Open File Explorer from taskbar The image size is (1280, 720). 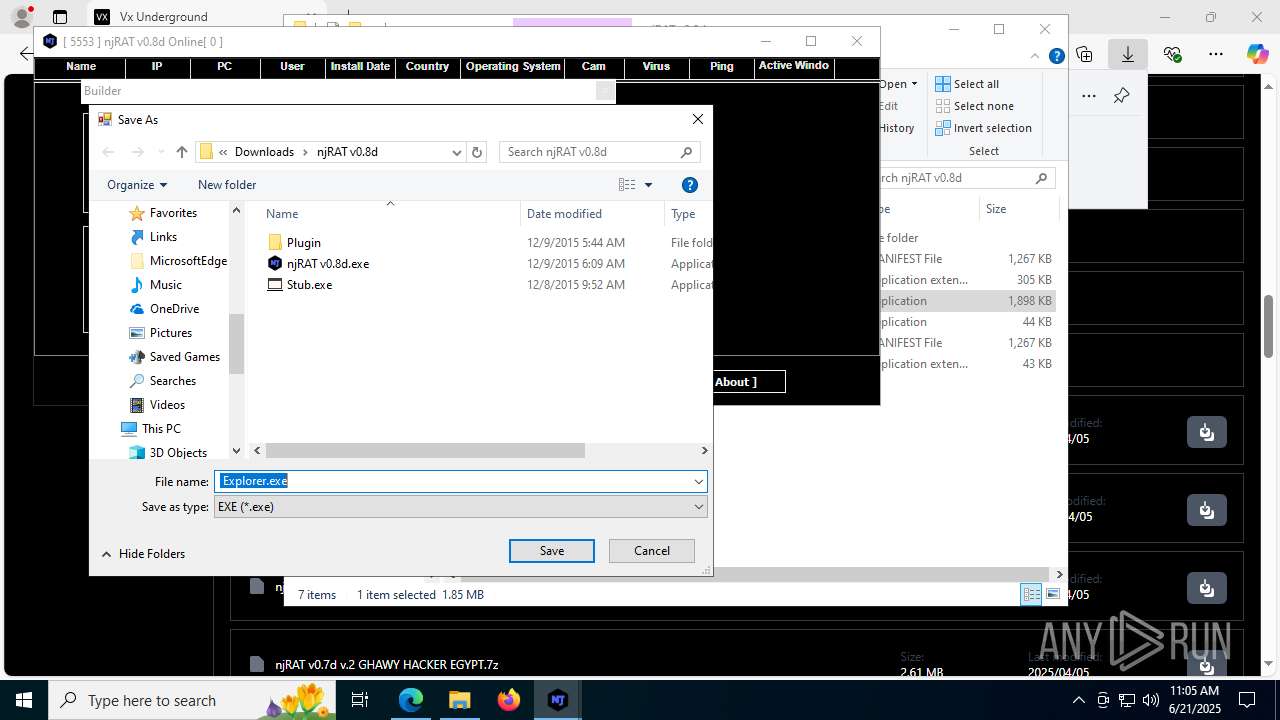(x=459, y=700)
